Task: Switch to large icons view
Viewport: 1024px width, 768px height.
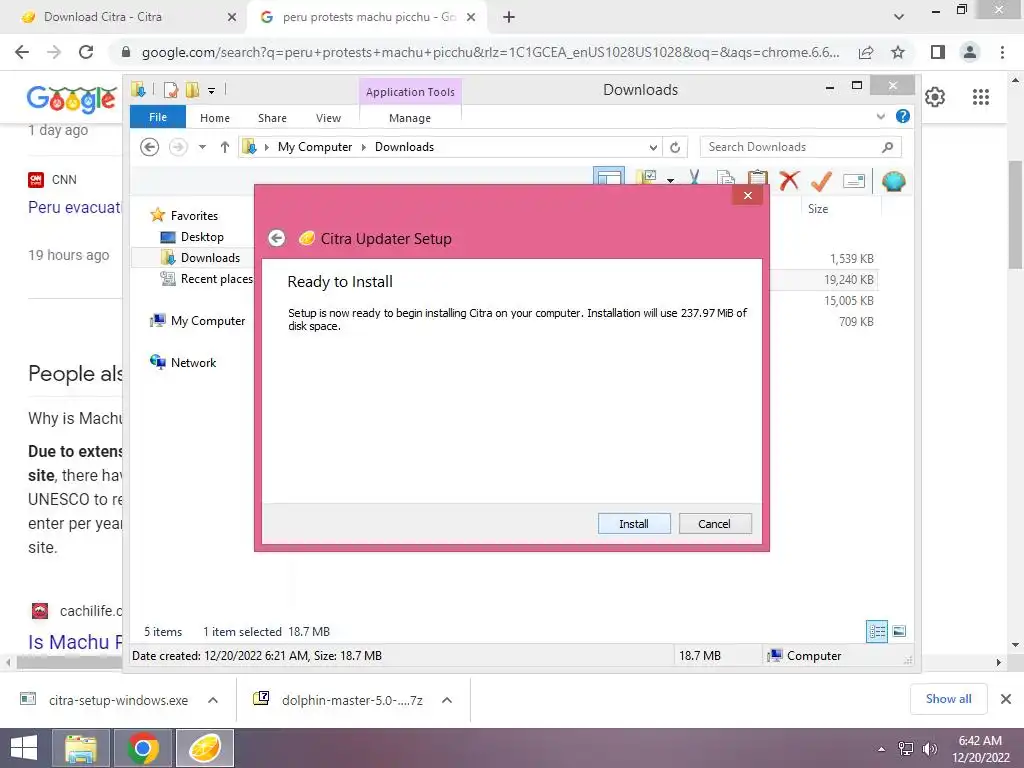Action: point(899,631)
